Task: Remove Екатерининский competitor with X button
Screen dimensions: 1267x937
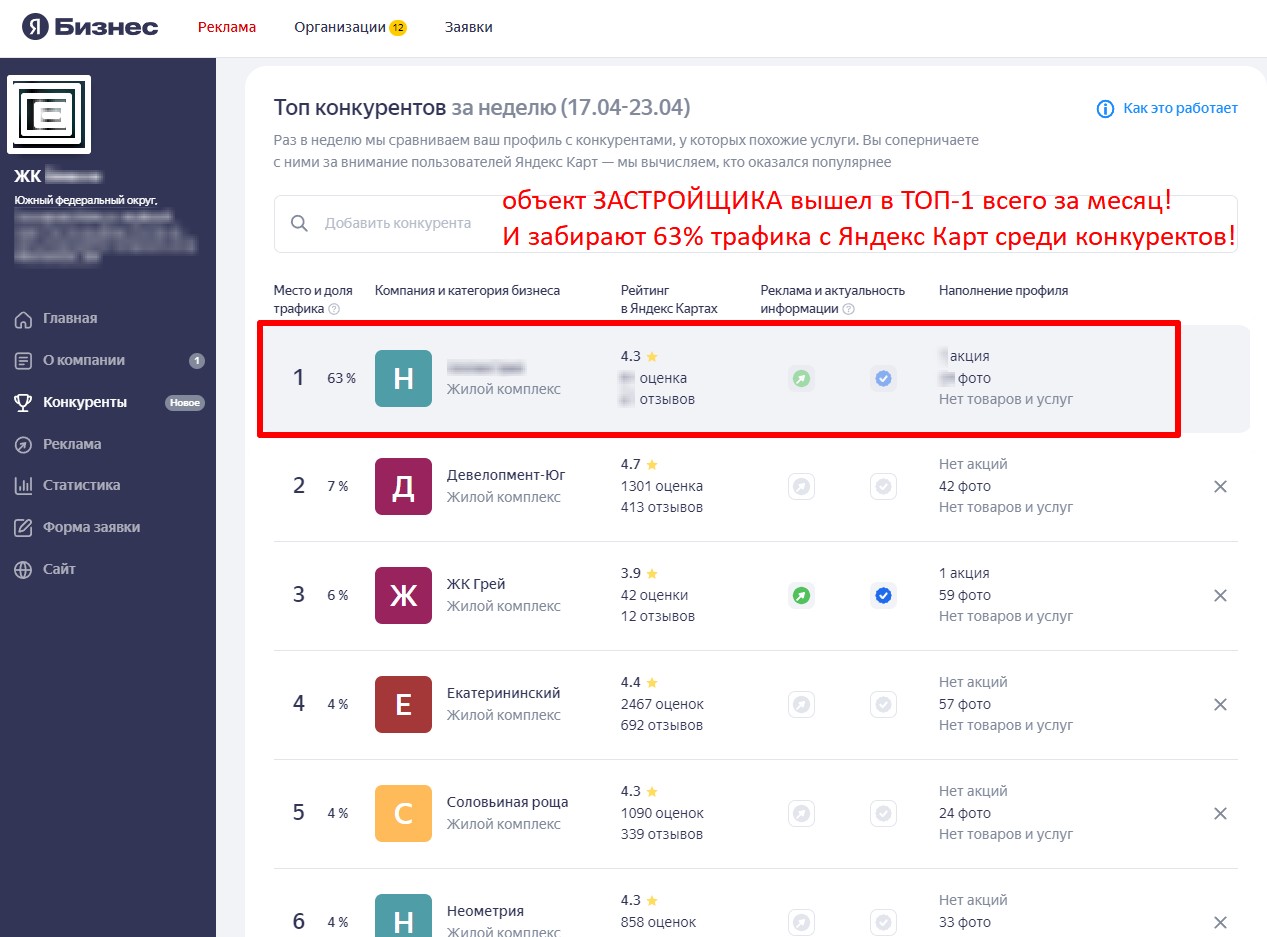Action: (x=1219, y=704)
